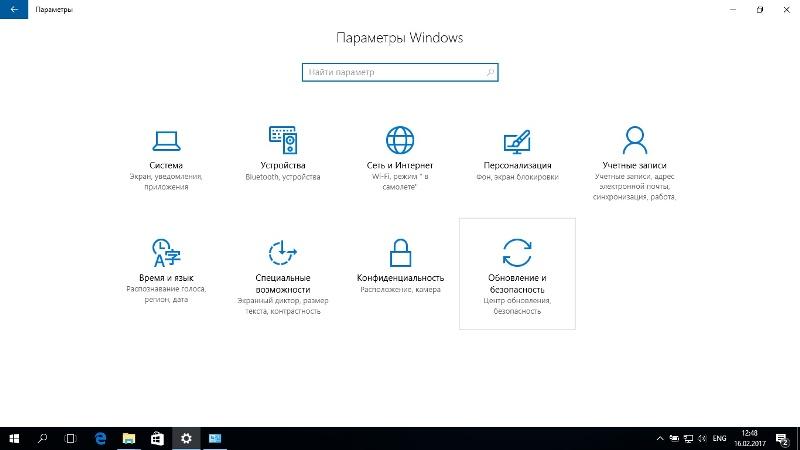800x450 pixels.
Task: Open Персонализация brush and monitor icon
Action: [517, 142]
